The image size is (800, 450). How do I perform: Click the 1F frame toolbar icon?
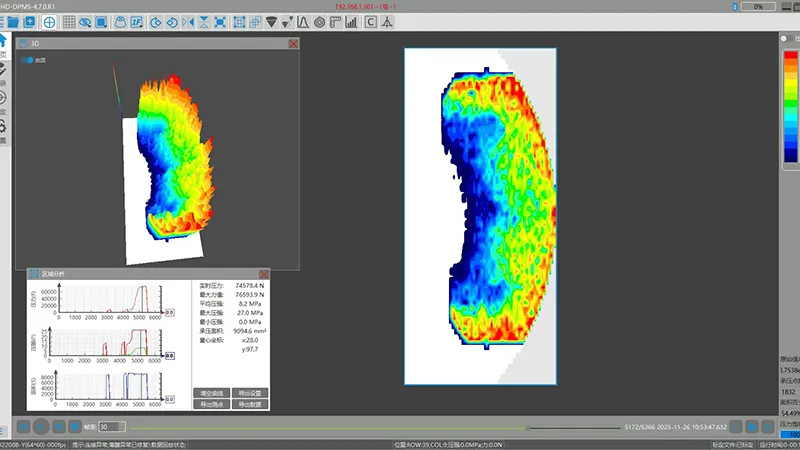(x=137, y=22)
